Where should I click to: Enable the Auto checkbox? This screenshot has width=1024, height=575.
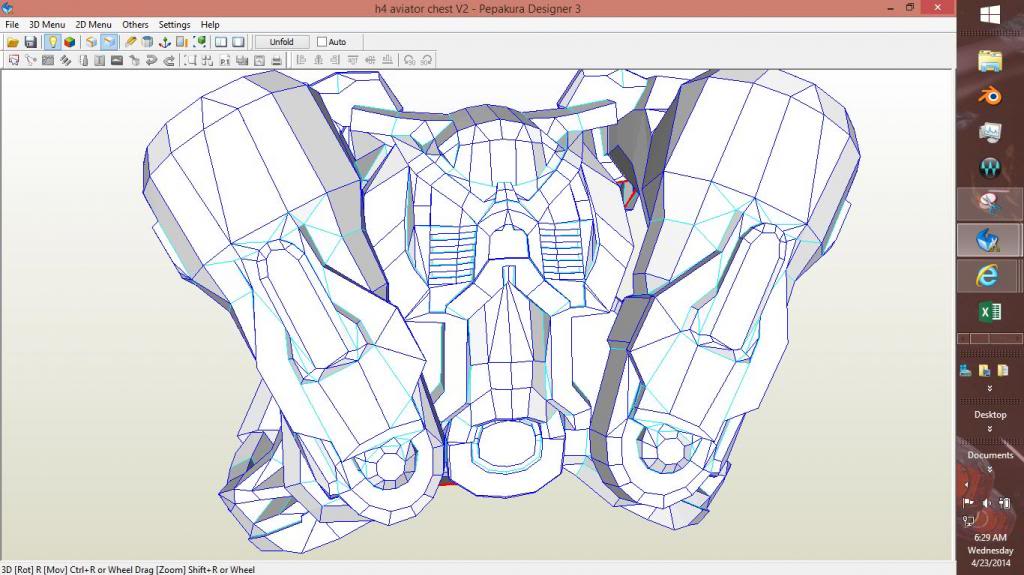[322, 42]
